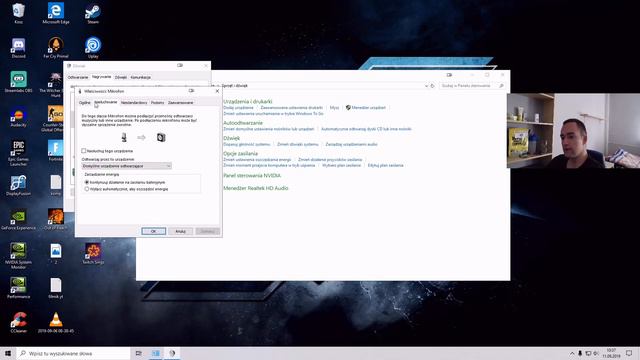The image size is (640, 360).
Task: Expand the Control Panel address bar dropdown
Action: tap(426, 86)
